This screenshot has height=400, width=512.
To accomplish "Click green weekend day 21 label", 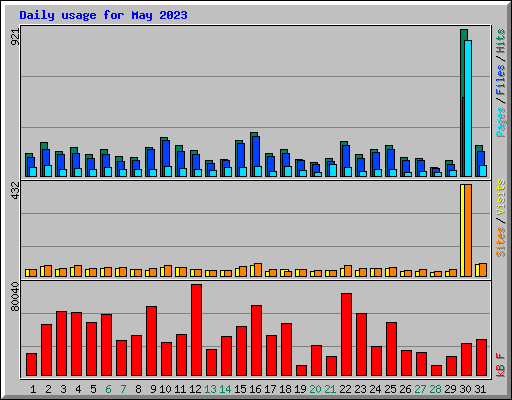I will tap(330, 389).
